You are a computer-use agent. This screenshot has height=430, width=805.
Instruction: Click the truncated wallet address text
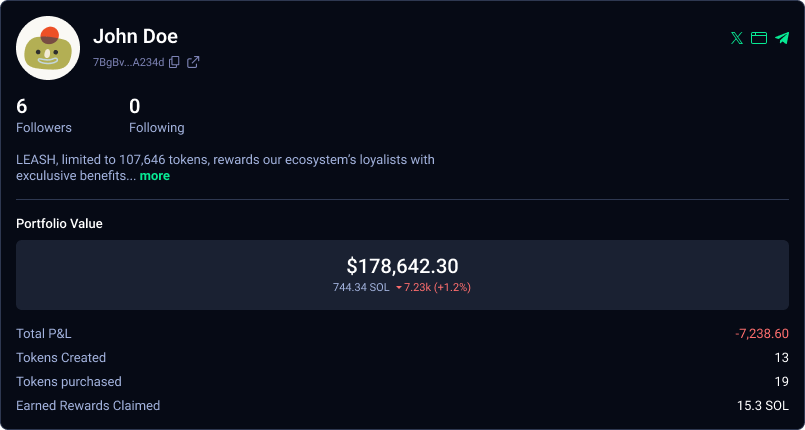128,62
